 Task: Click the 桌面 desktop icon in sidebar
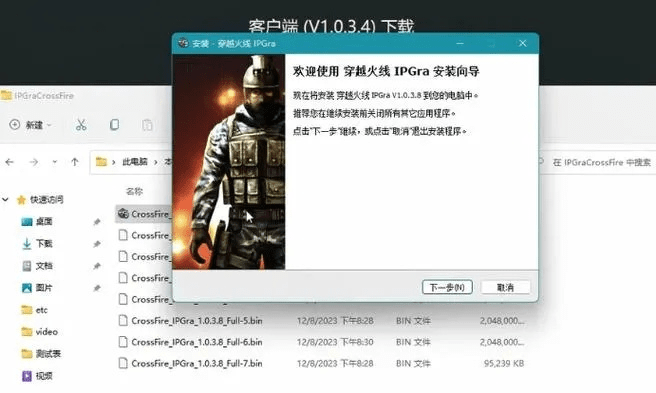click(x=26, y=221)
